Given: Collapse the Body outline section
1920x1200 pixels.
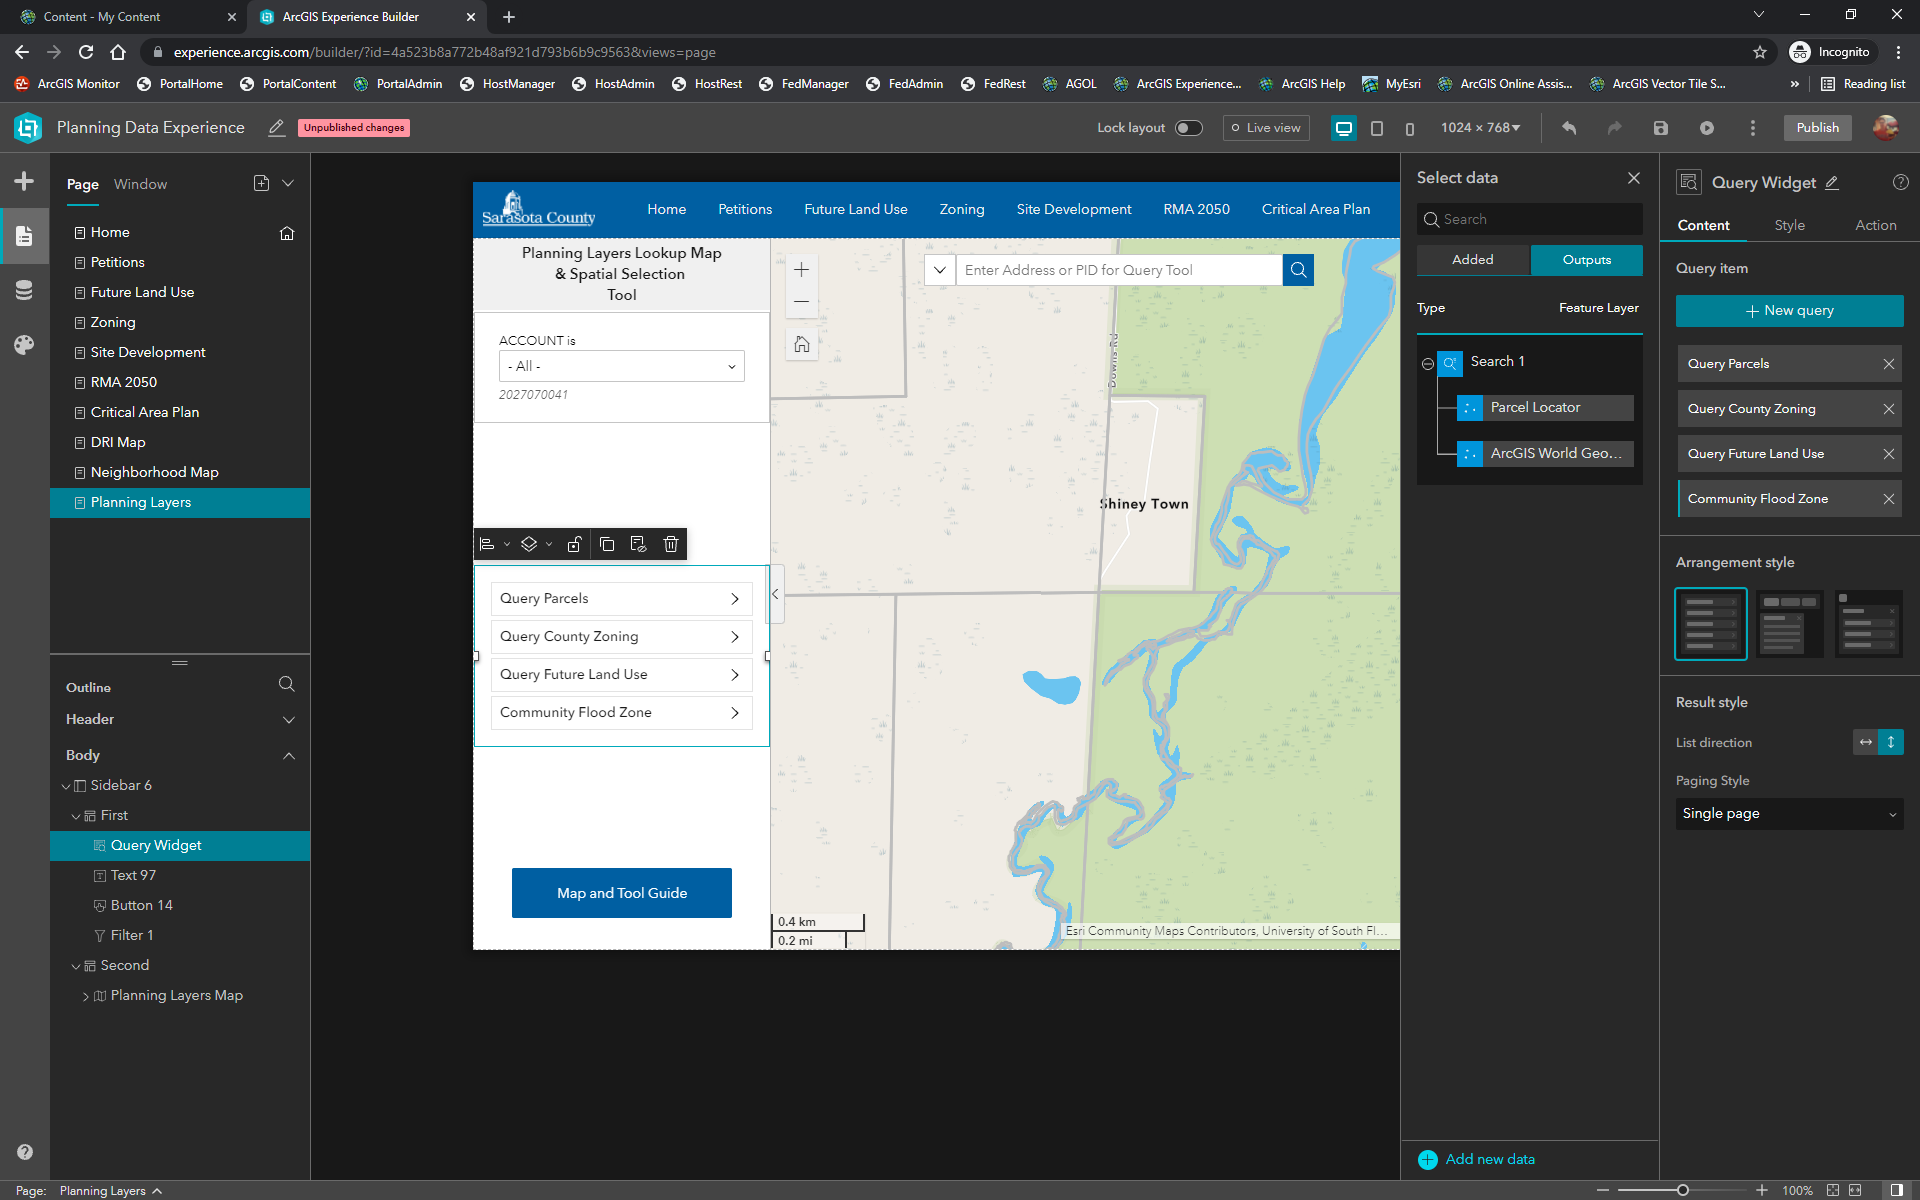Looking at the screenshot, I should [289, 755].
